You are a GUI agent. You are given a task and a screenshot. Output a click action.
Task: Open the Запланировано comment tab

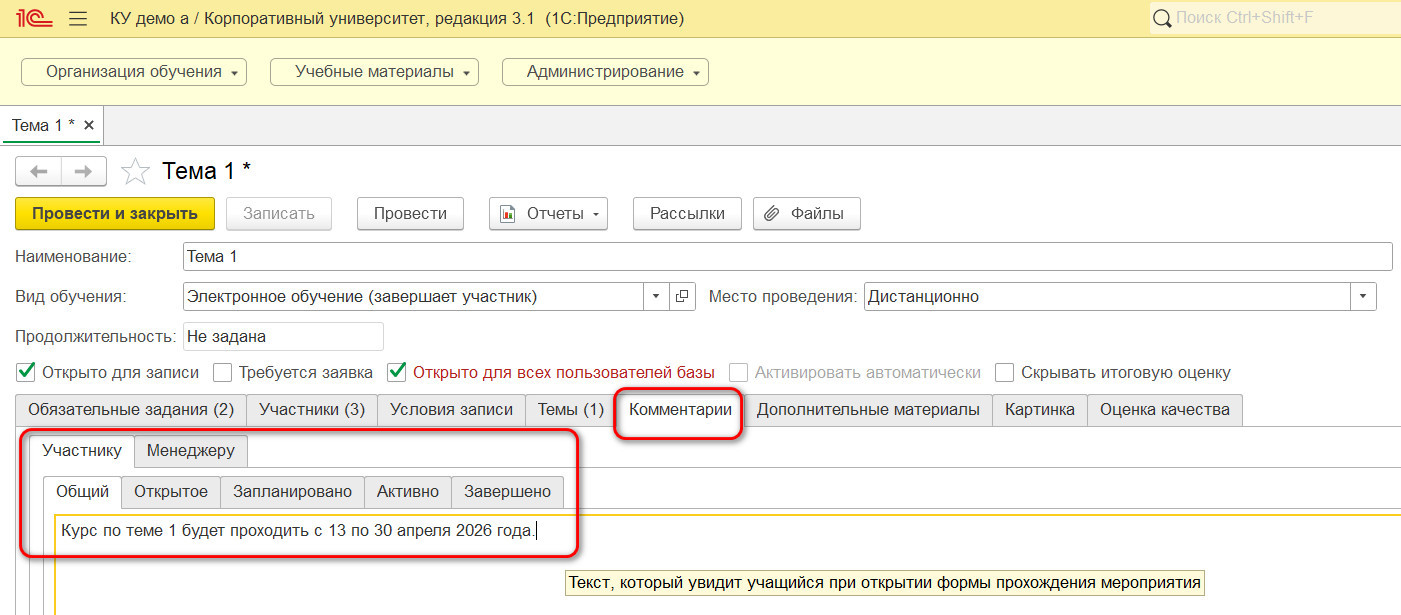[x=292, y=491]
